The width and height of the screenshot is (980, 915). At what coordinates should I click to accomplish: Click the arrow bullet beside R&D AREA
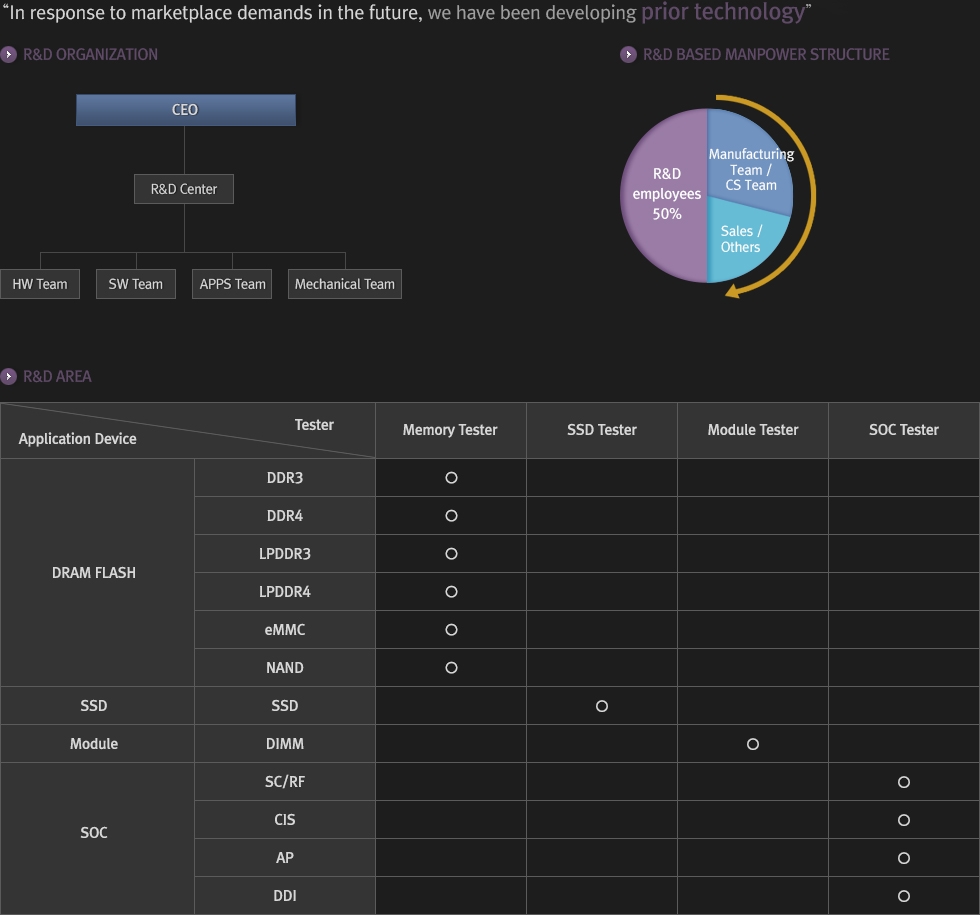[x=8, y=376]
